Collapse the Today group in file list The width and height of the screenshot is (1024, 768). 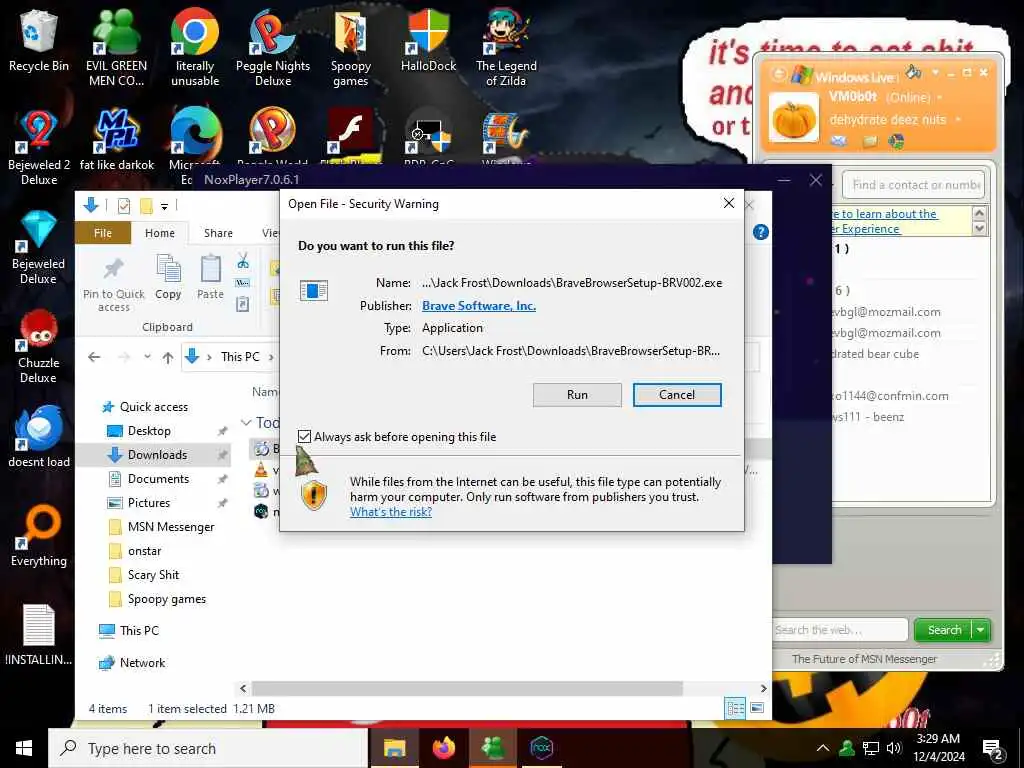pos(246,423)
